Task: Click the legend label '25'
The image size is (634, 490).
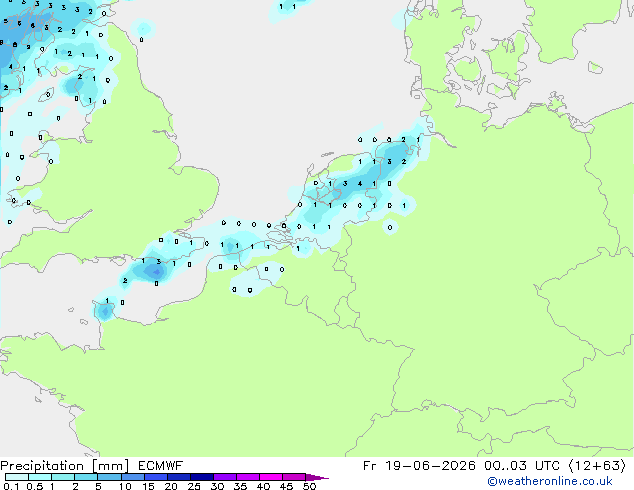Action: pos(194,486)
